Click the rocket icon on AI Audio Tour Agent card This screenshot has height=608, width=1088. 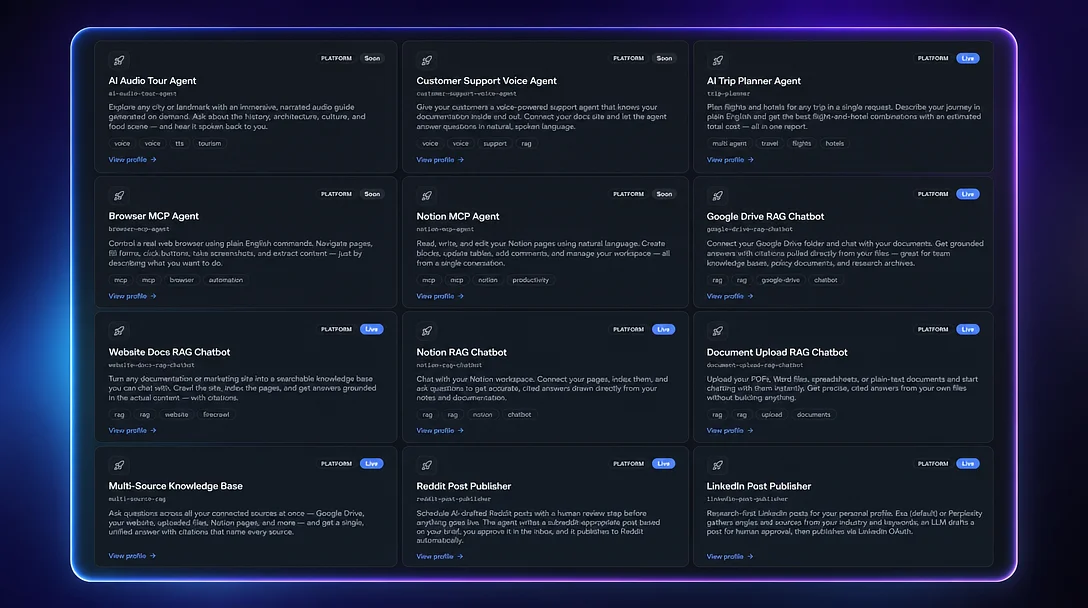tap(119, 60)
